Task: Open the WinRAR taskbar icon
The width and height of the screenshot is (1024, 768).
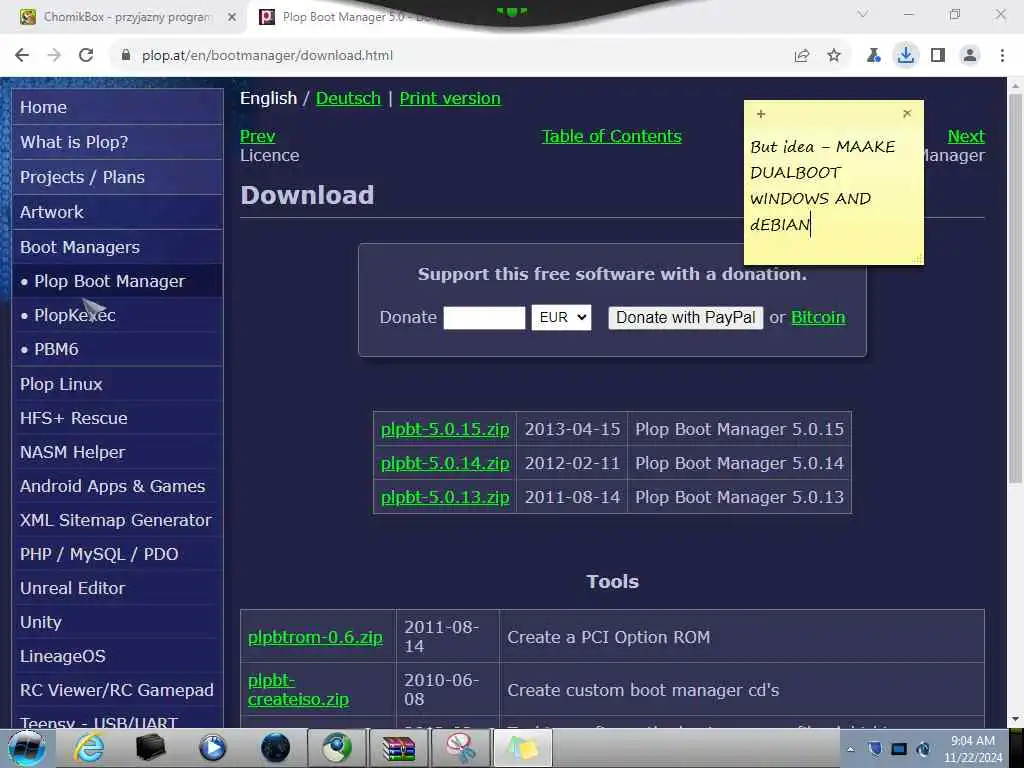Action: [x=399, y=748]
